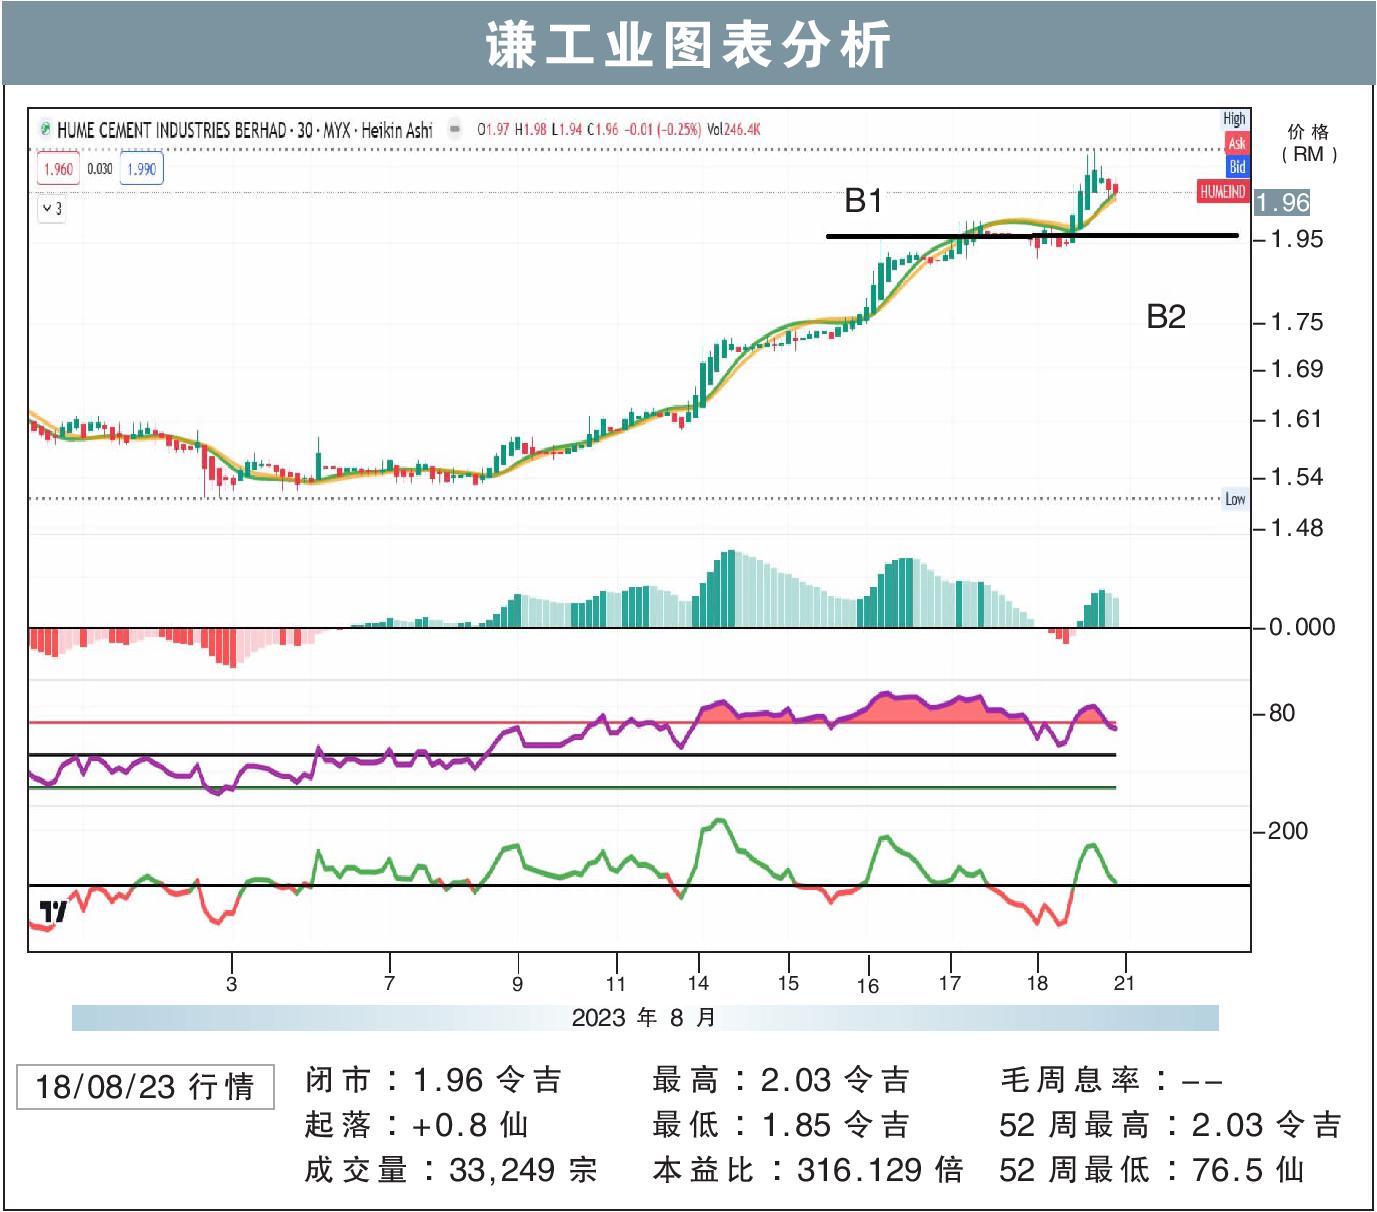
Task: Click the 18/08/23 行情 box
Action: (145, 1087)
